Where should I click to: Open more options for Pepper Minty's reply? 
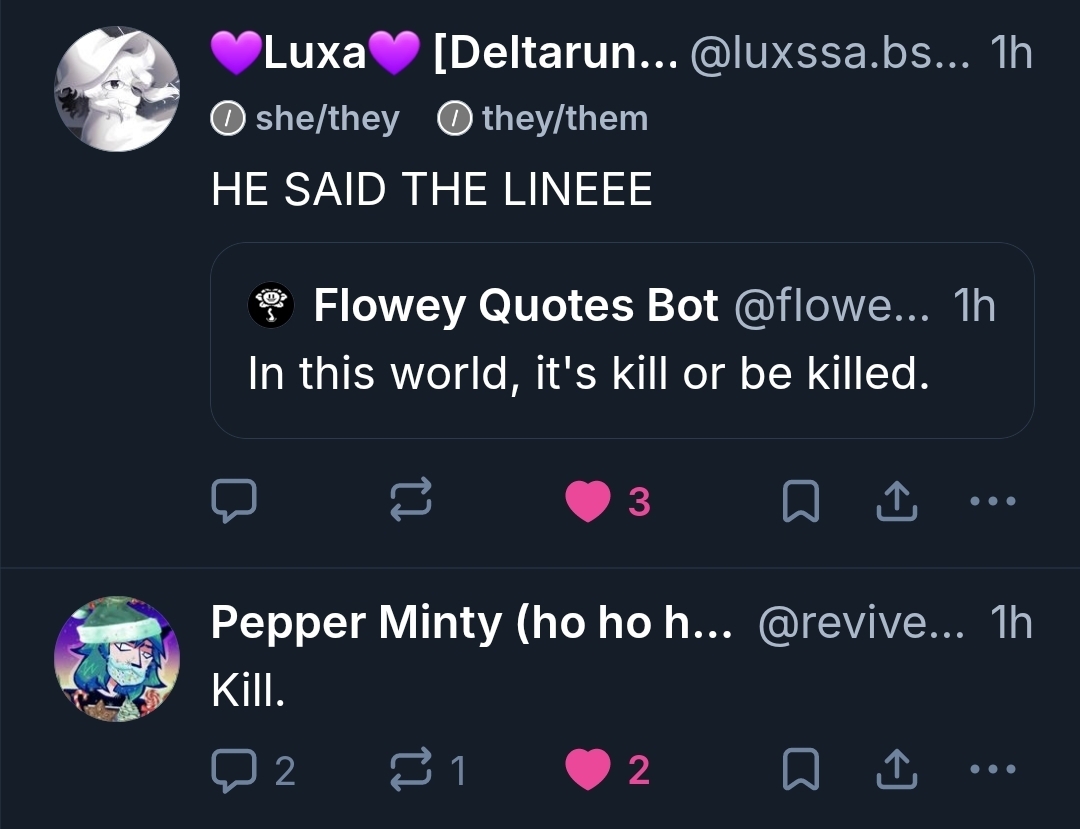(993, 769)
